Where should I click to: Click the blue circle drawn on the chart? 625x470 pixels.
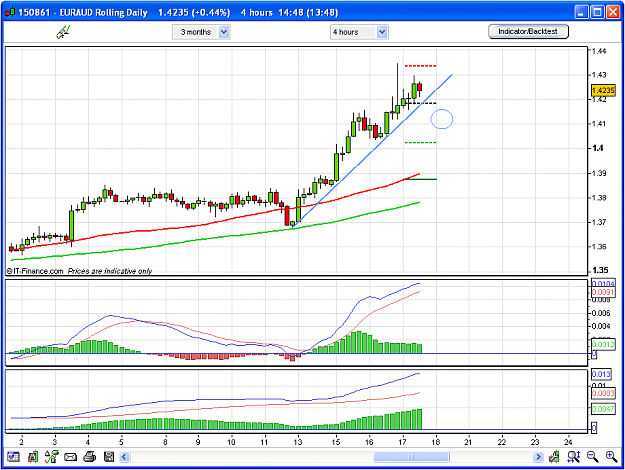pos(442,119)
